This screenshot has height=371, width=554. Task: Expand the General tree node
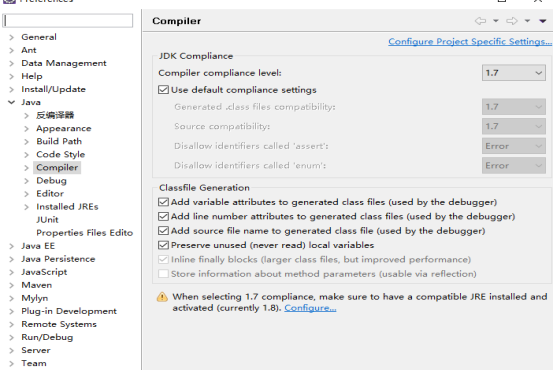click(12, 37)
